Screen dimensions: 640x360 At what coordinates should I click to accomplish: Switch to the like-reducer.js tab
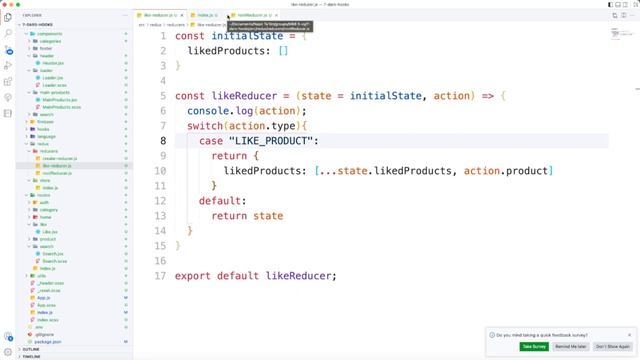pyautogui.click(x=160, y=15)
